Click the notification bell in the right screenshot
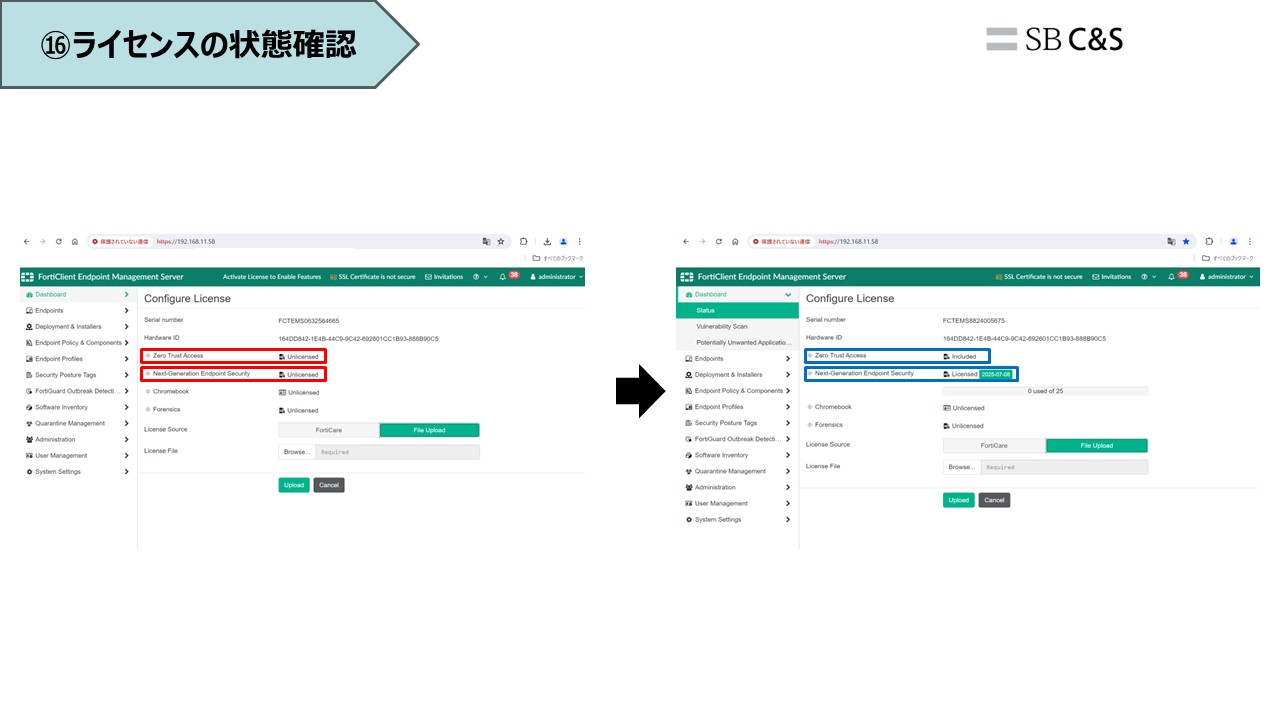This screenshot has height=720, width=1280. point(1171,277)
